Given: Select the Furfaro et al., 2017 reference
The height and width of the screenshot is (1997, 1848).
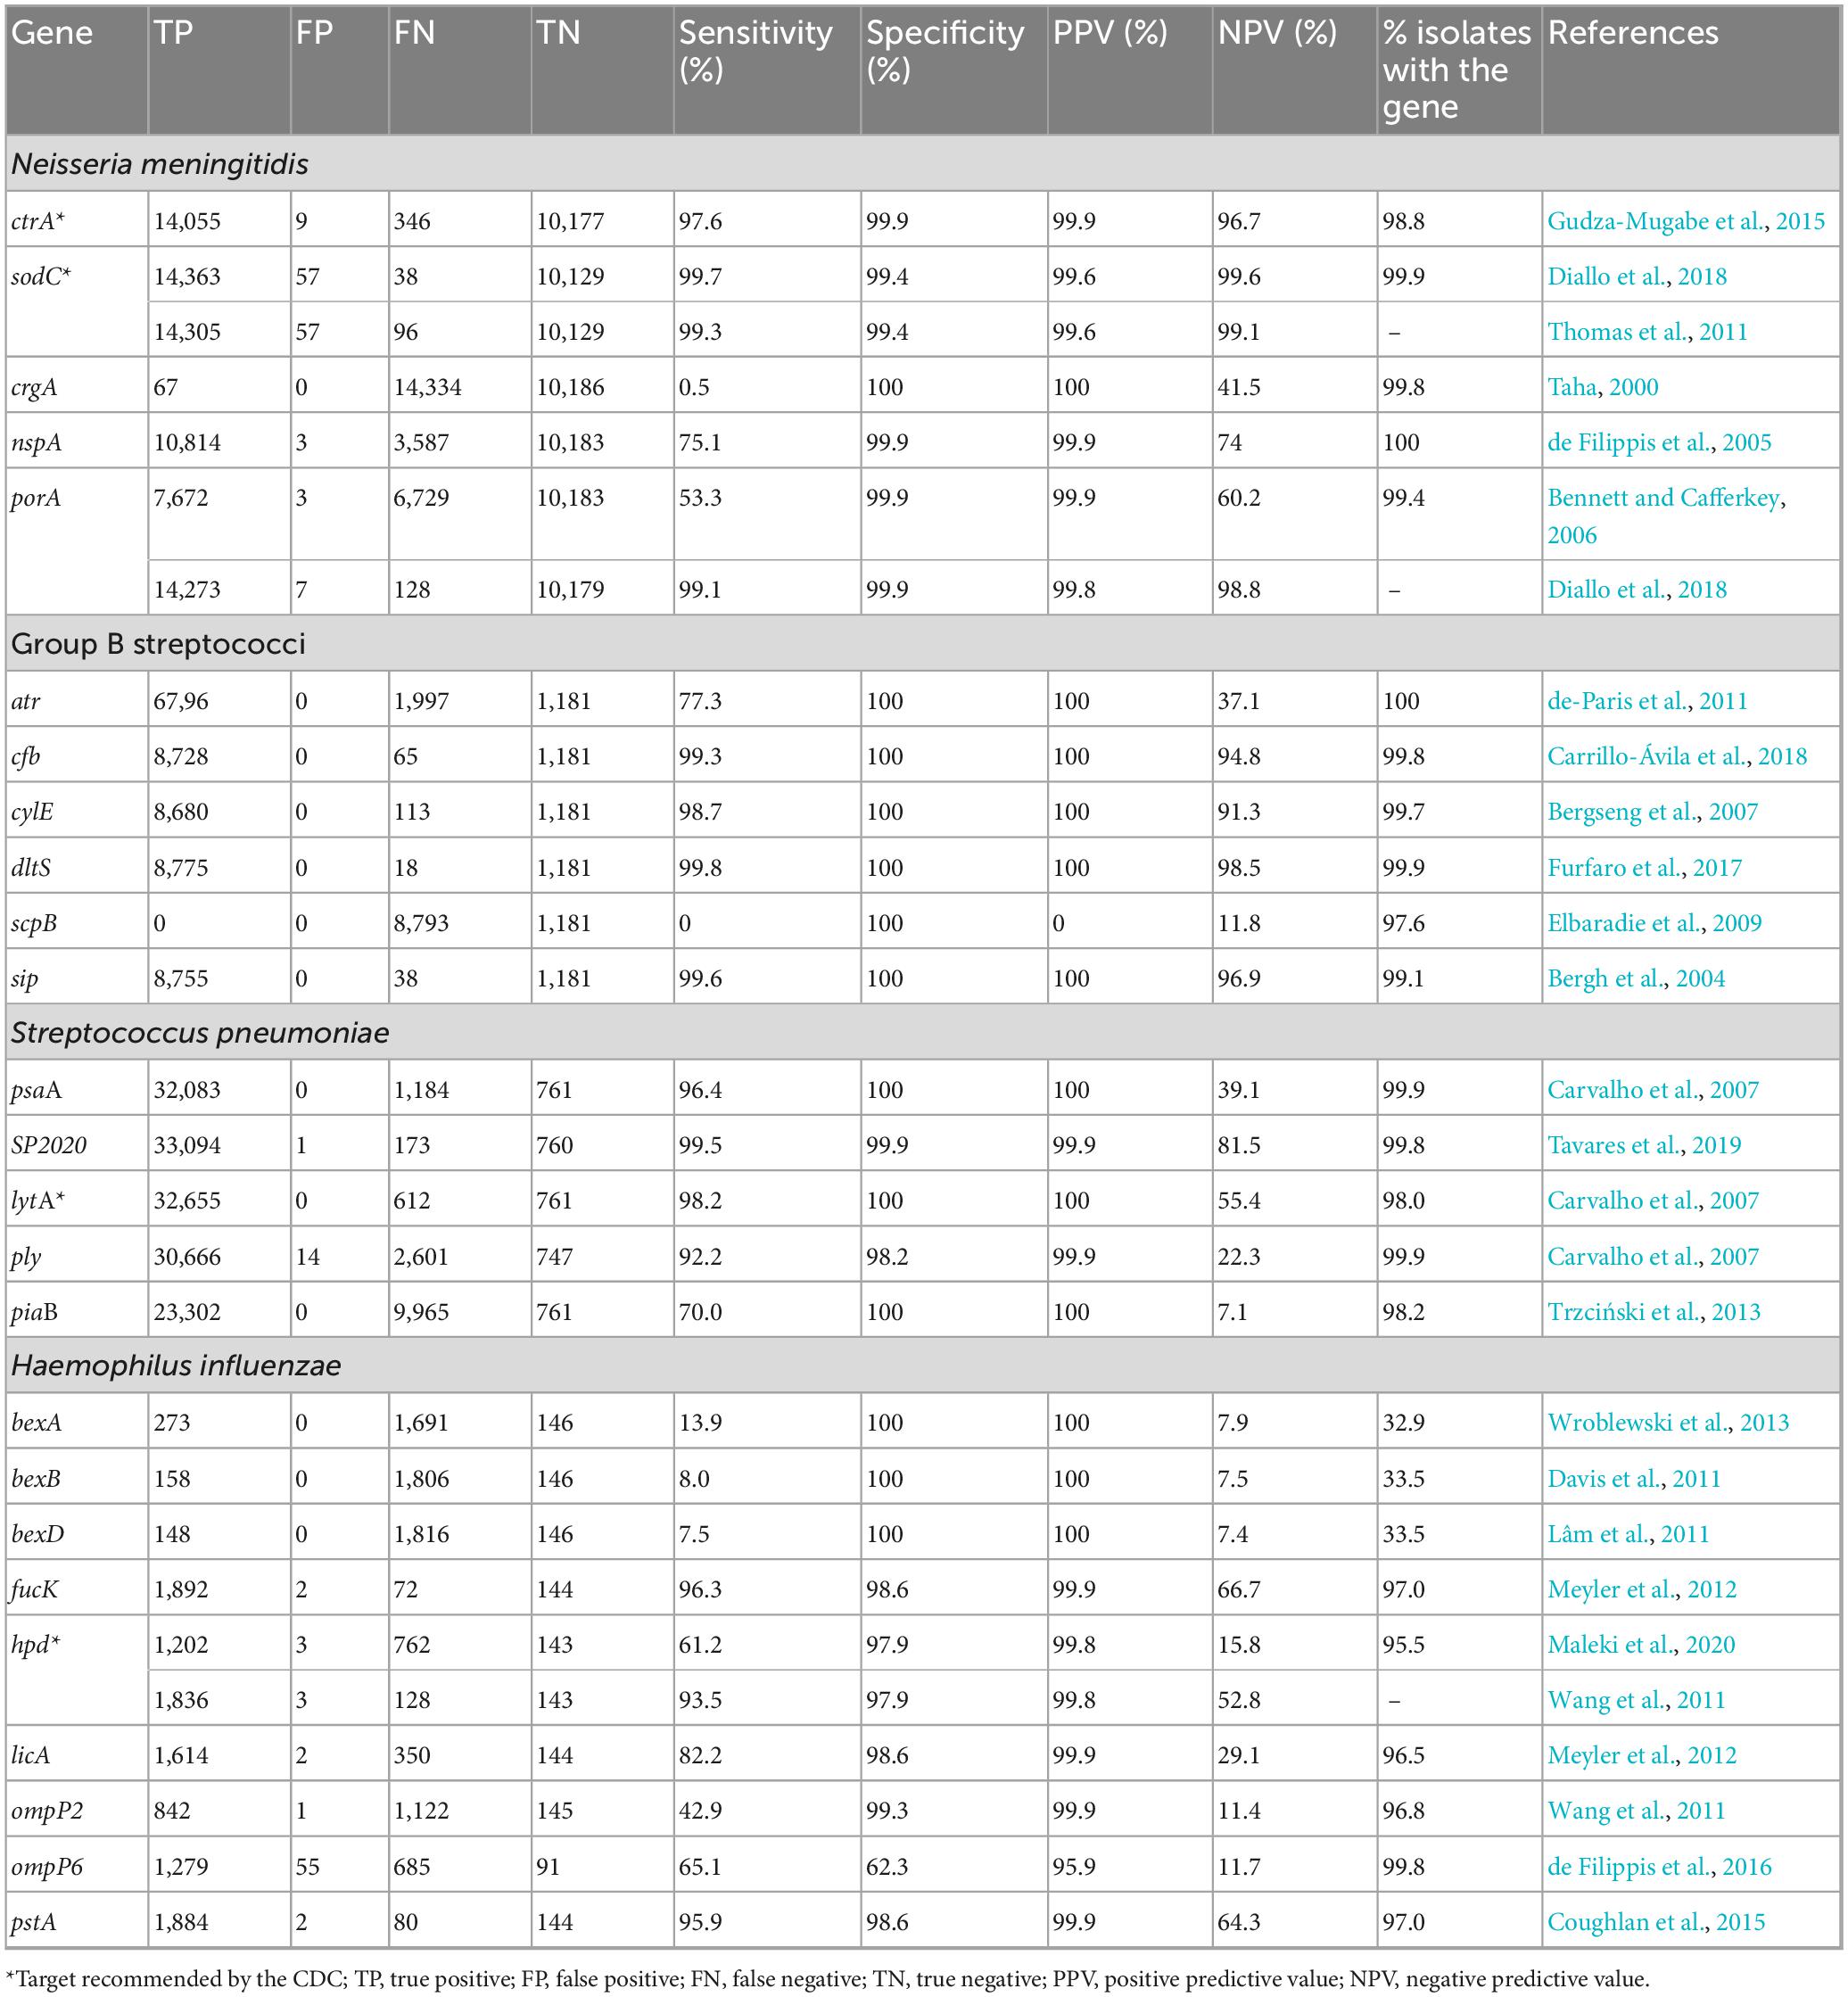Looking at the screenshot, I should point(1644,868).
